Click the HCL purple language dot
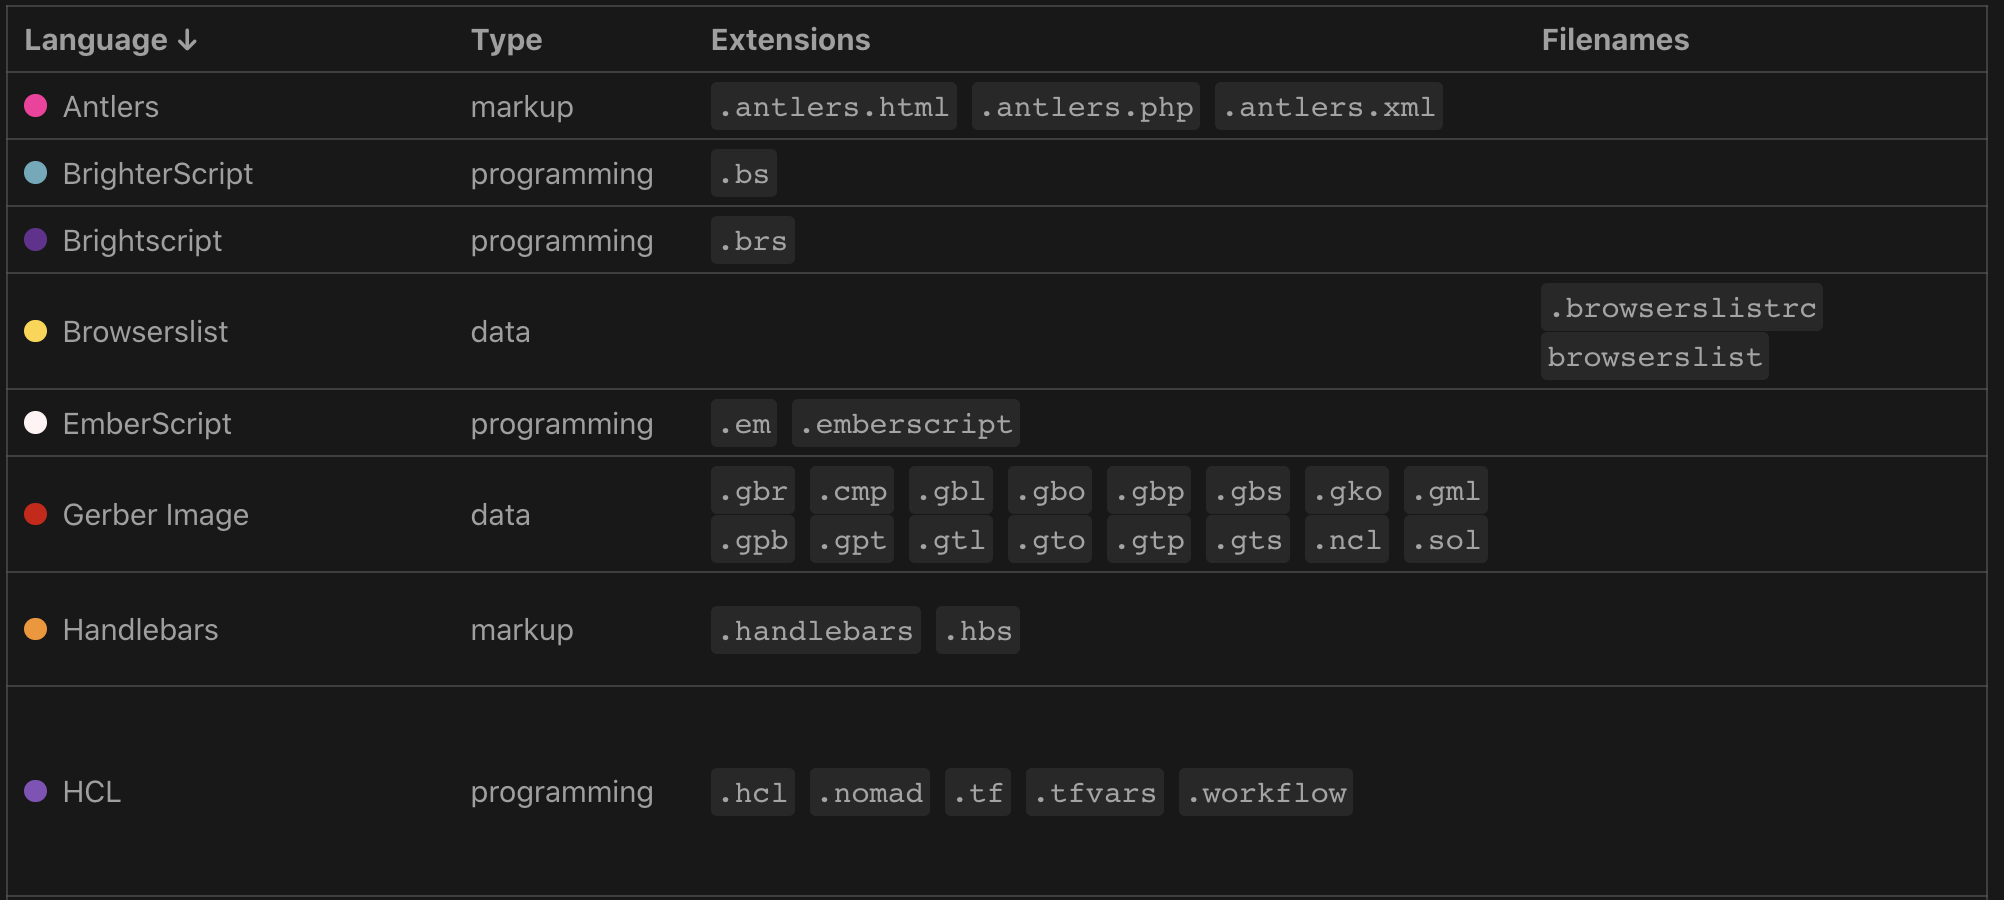2004x900 pixels. tap(37, 792)
